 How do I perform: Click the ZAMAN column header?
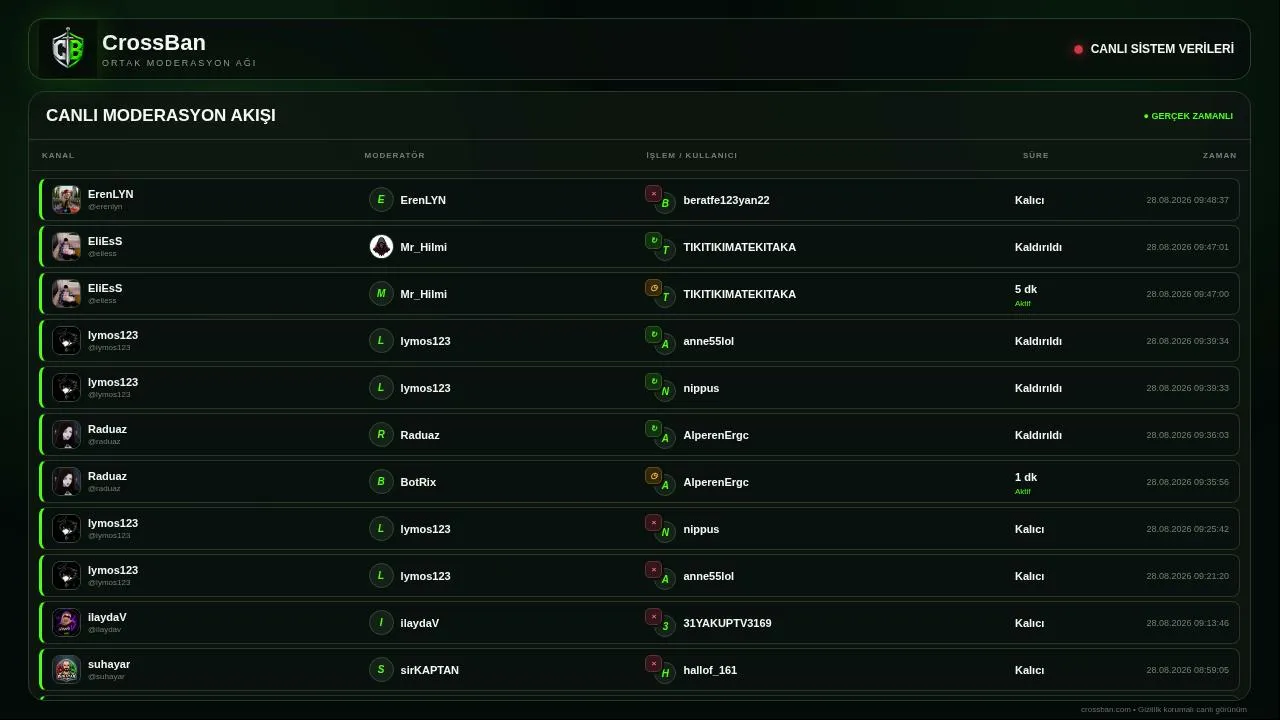pyautogui.click(x=1220, y=156)
